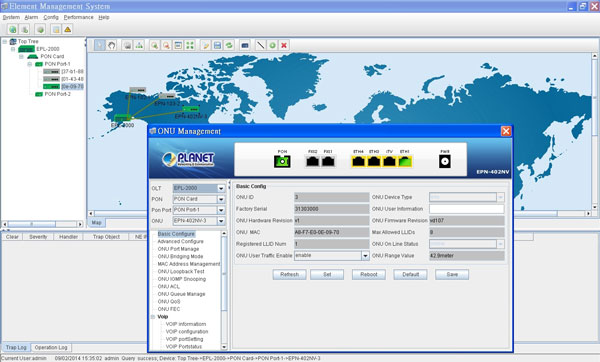Zoom out on the map
The width and height of the screenshot is (600, 362).
click(166, 45)
